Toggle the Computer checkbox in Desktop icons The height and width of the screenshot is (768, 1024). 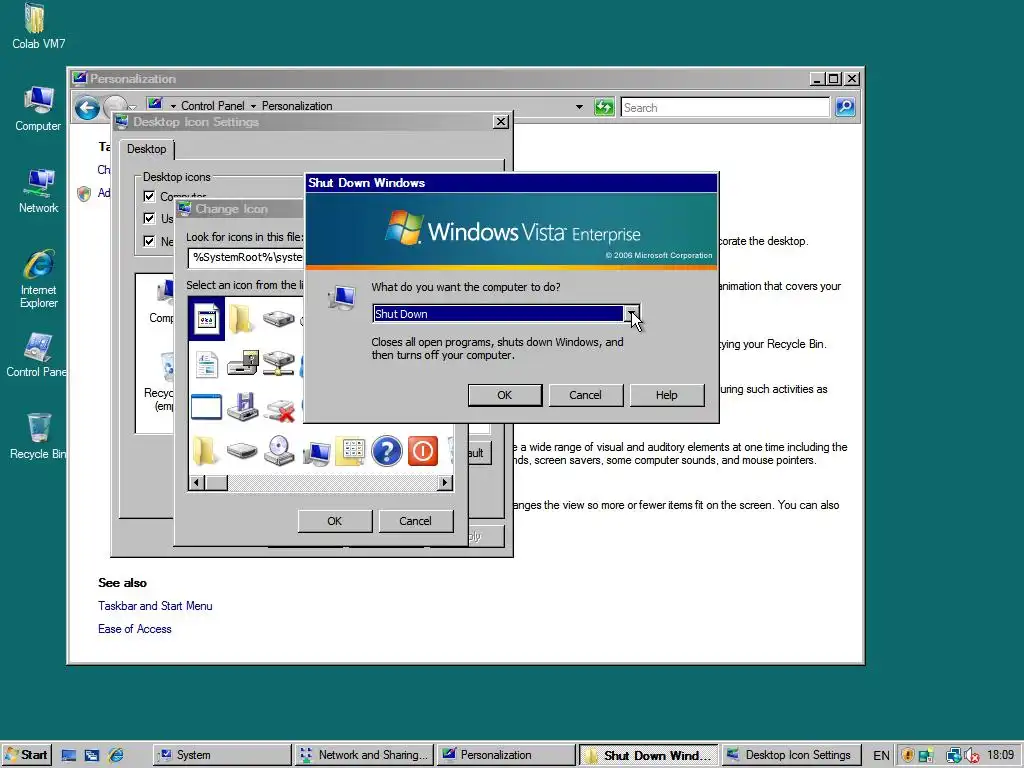(x=149, y=197)
